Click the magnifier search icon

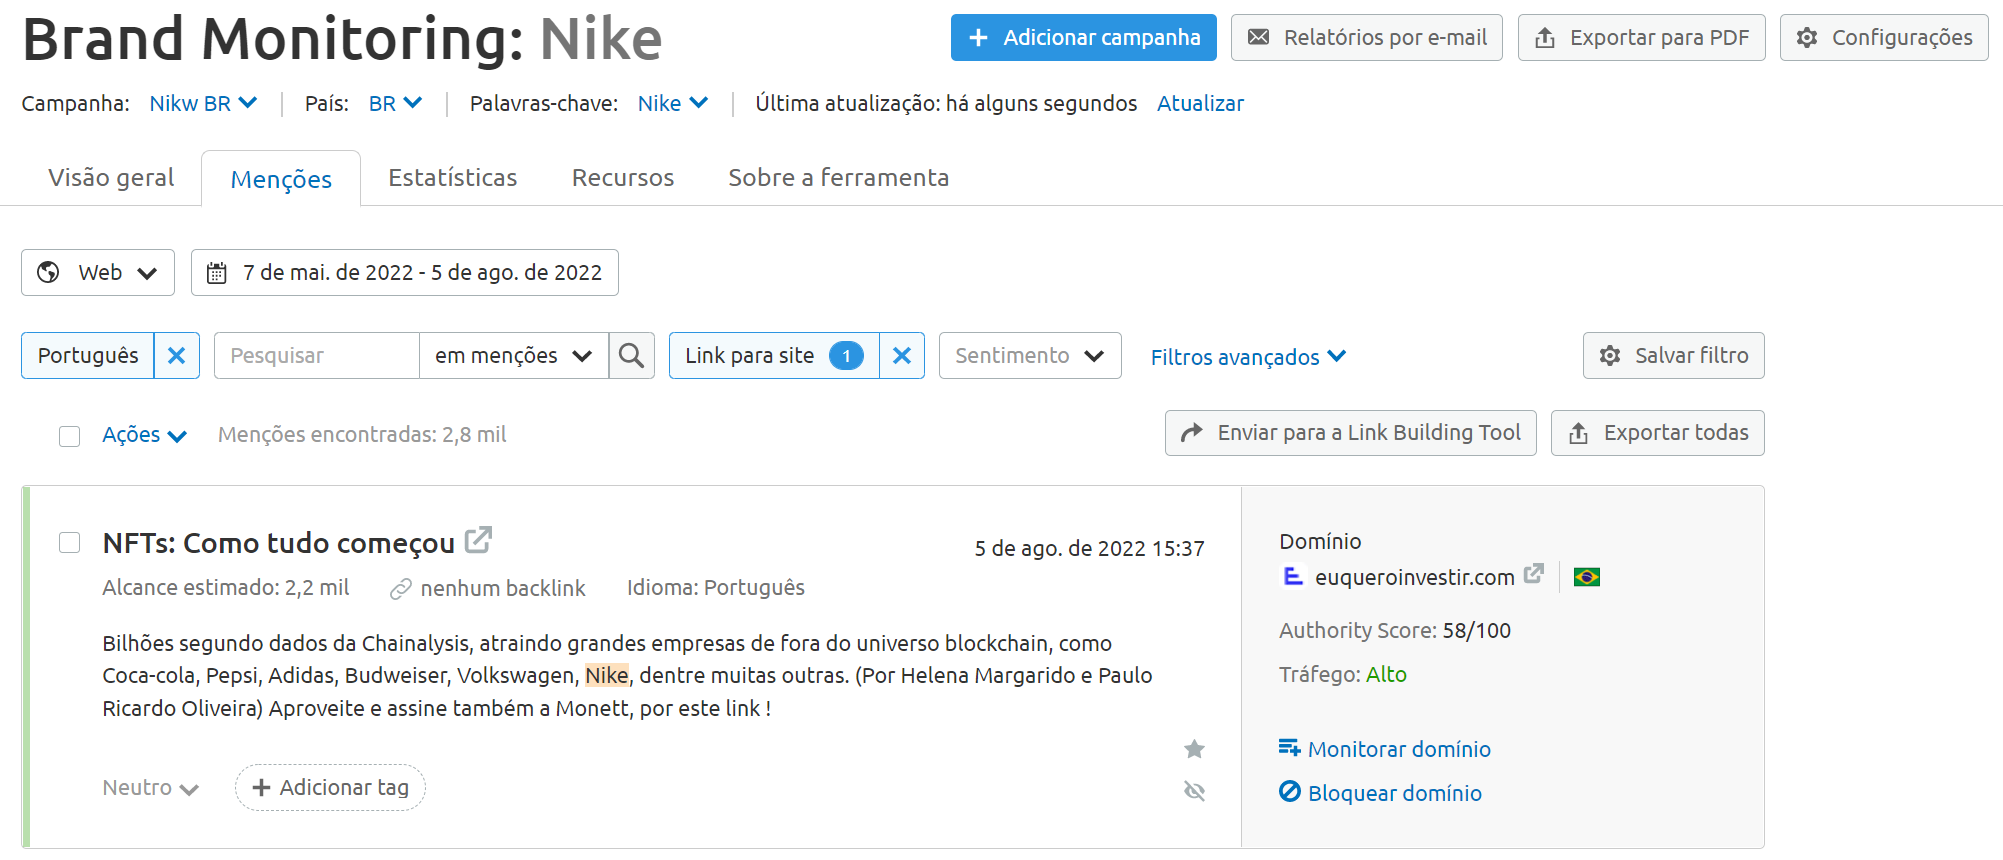(631, 356)
